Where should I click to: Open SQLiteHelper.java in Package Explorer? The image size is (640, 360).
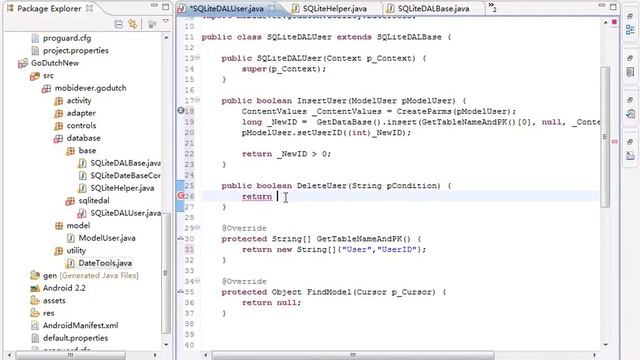point(122,188)
